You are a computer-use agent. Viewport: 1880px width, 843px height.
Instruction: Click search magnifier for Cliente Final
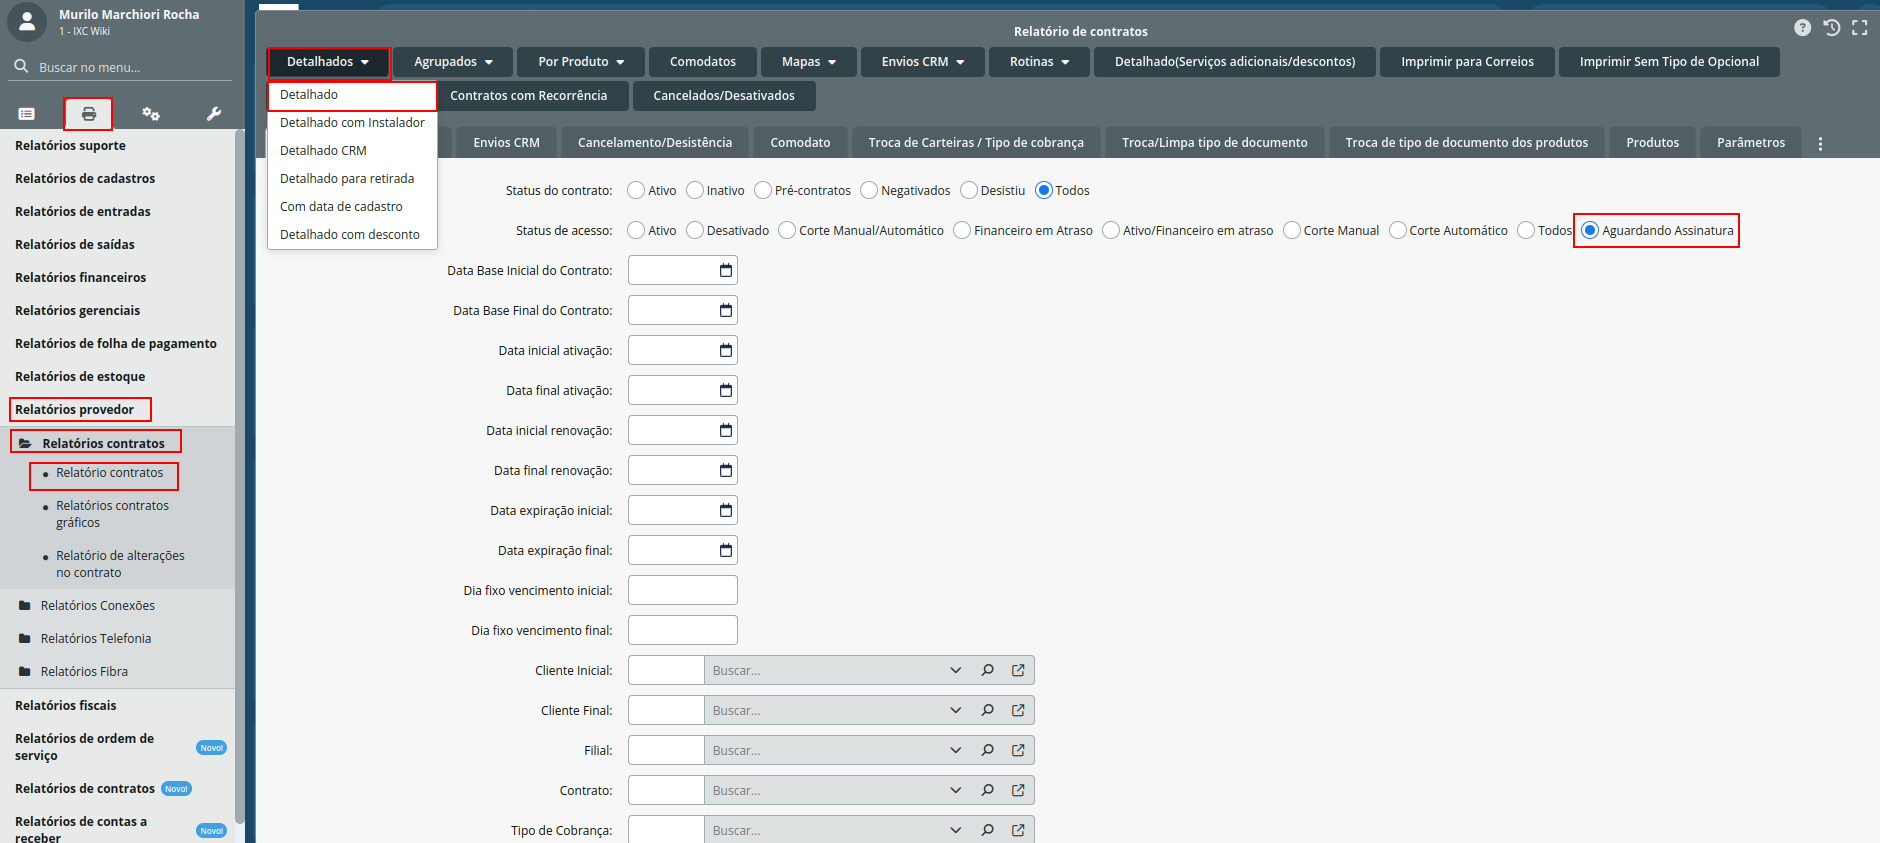[987, 710]
